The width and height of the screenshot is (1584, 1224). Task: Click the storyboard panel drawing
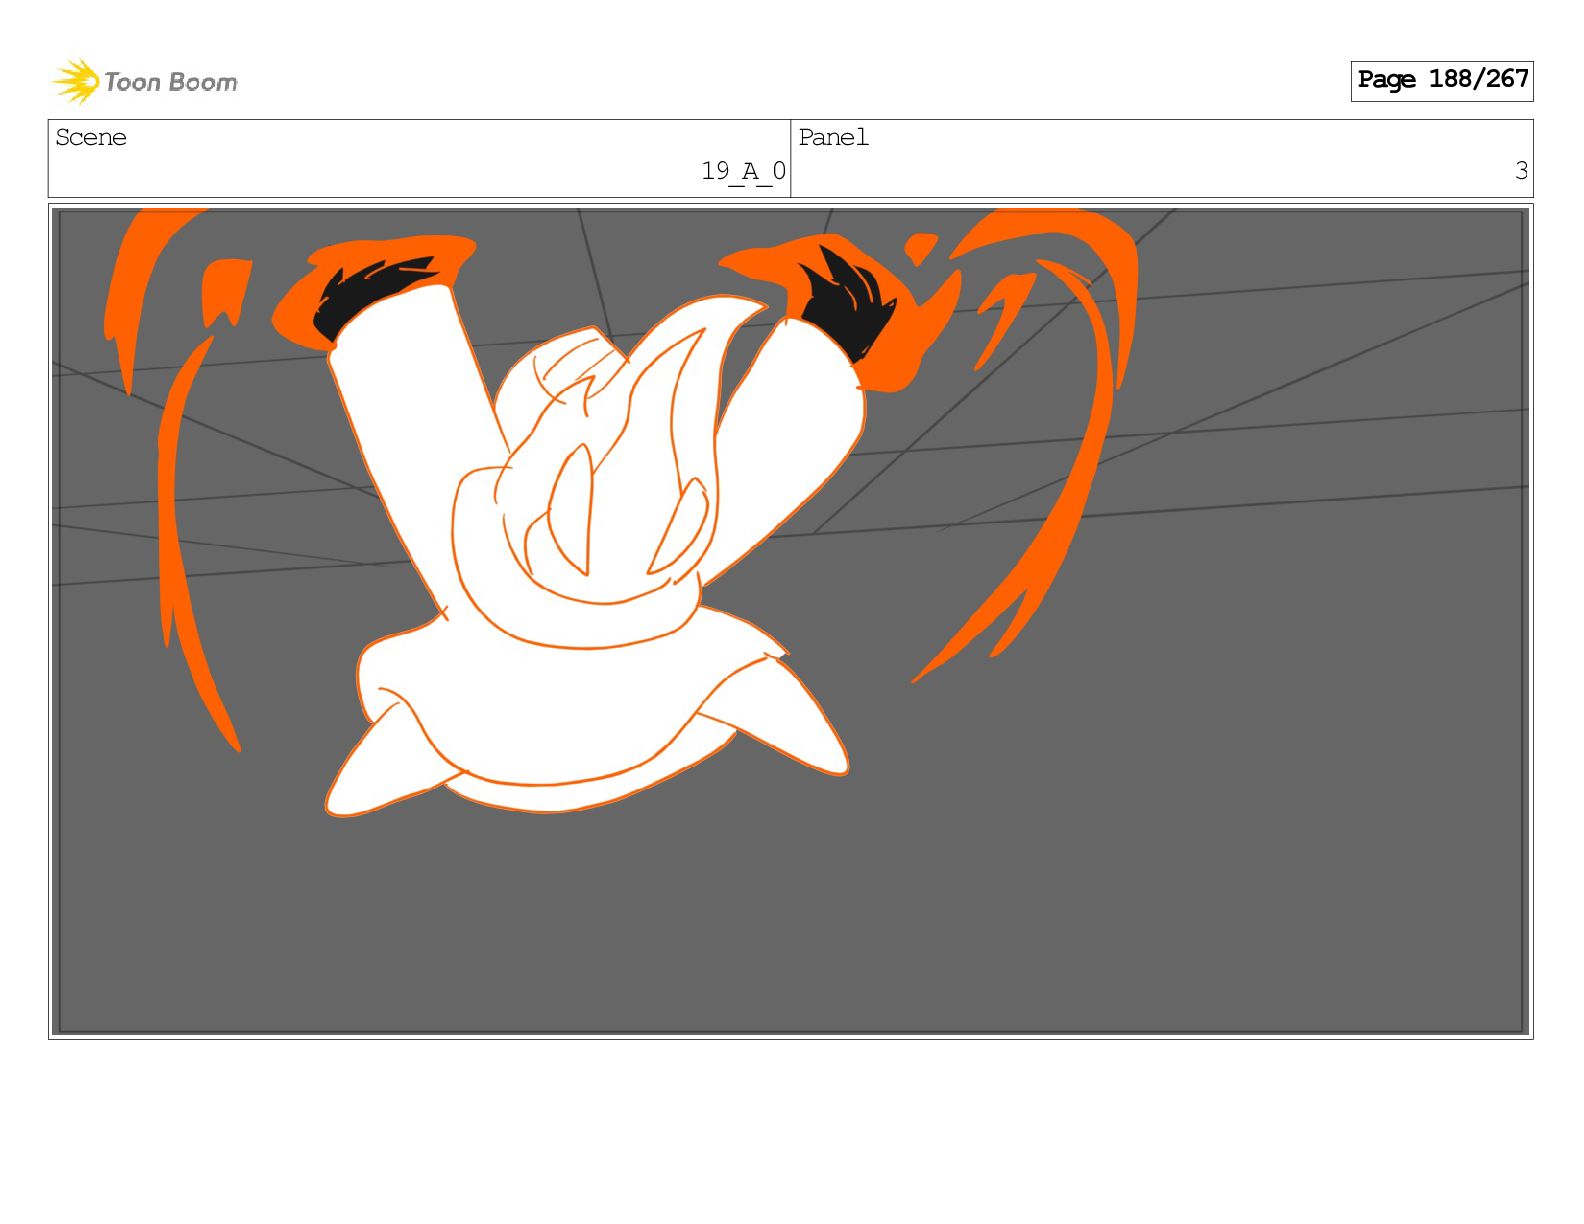(790, 621)
